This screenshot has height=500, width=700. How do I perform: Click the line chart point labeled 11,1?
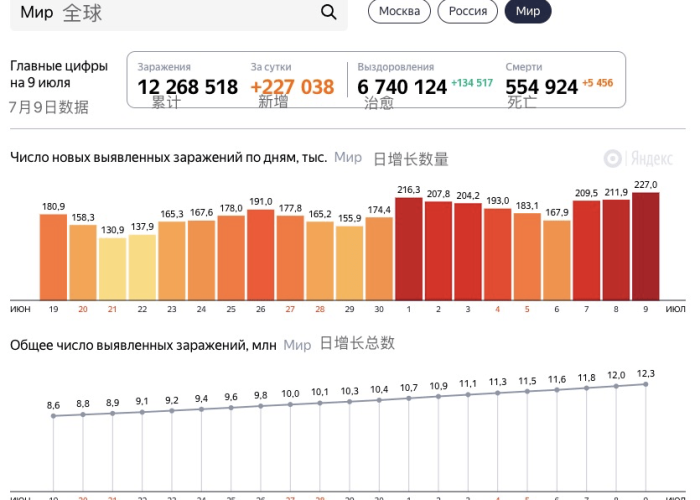(x=468, y=395)
